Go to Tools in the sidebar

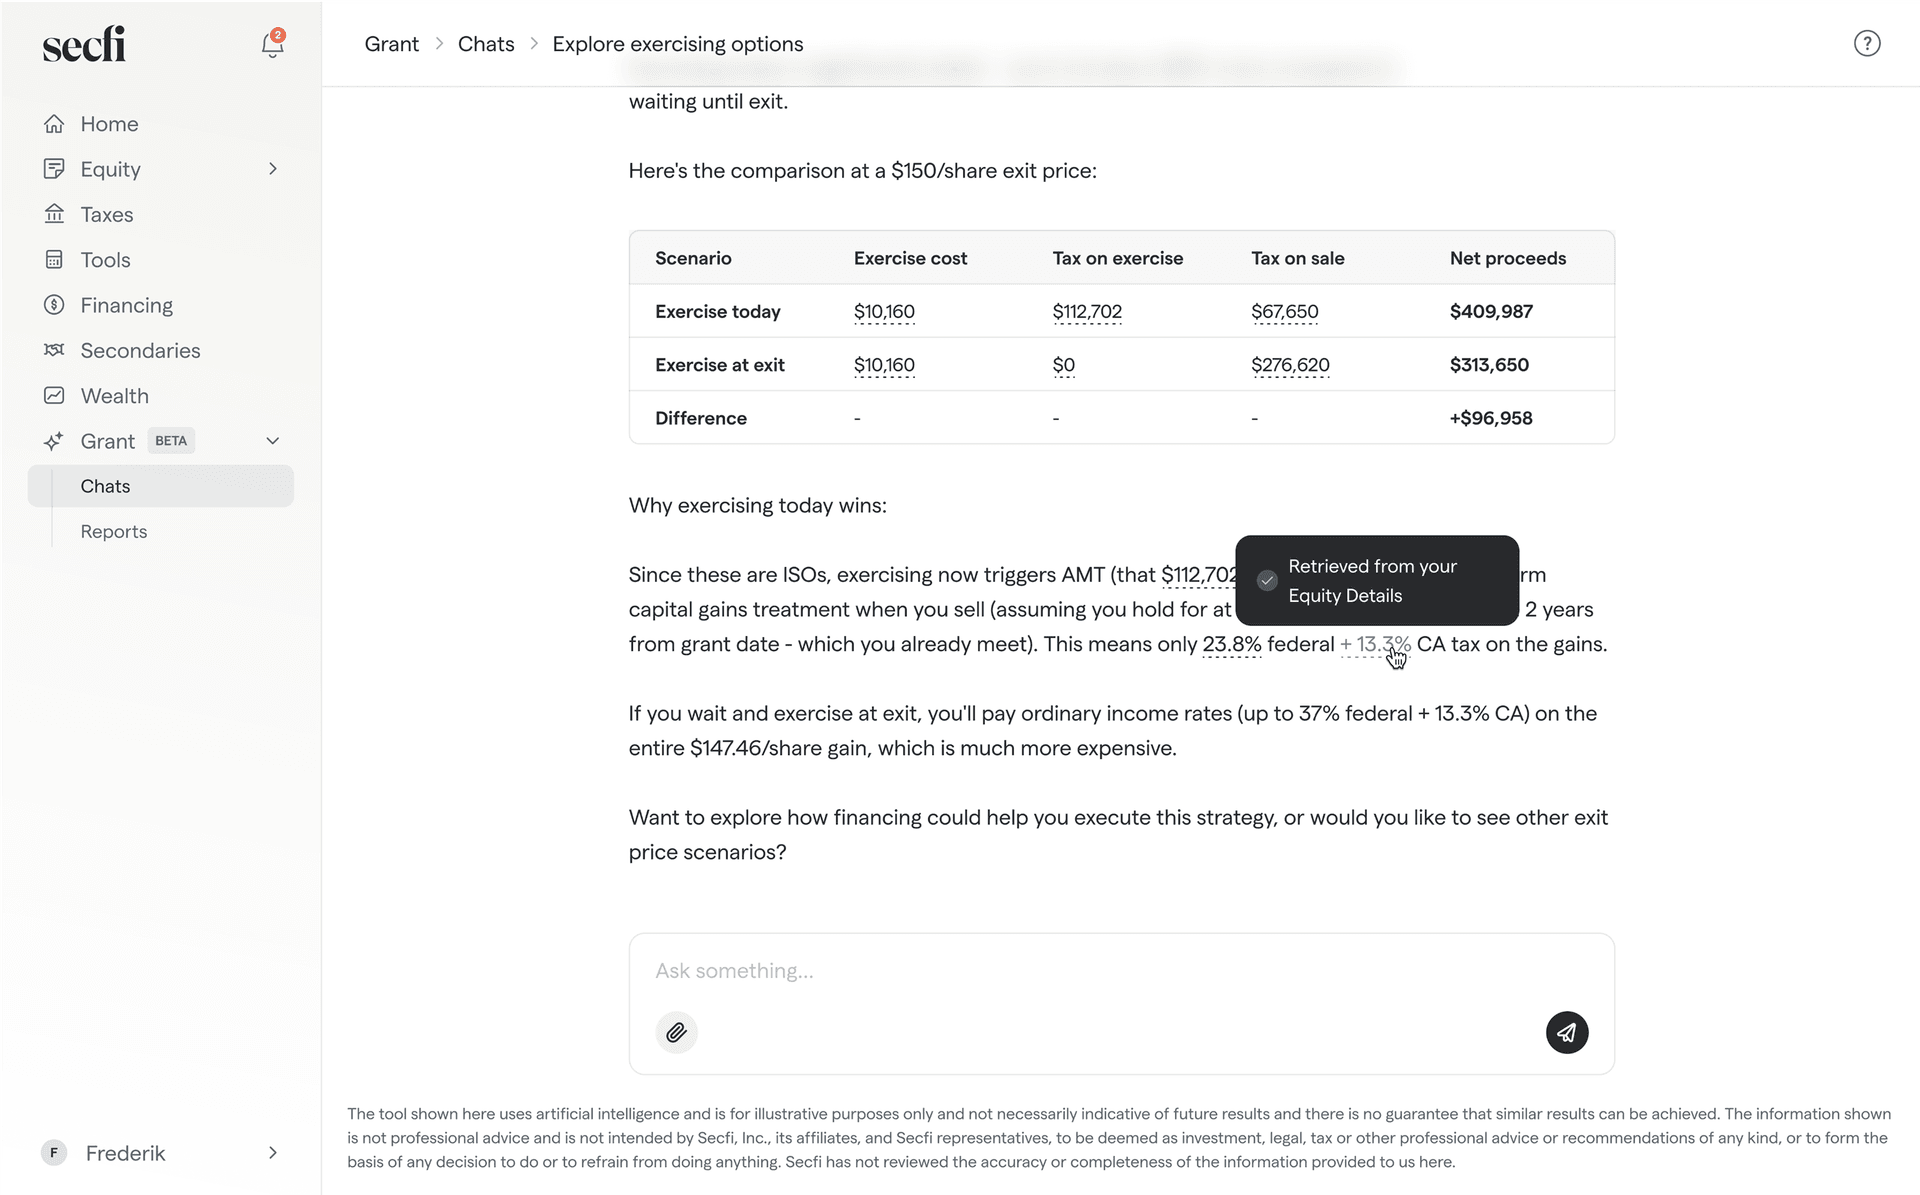coord(105,260)
